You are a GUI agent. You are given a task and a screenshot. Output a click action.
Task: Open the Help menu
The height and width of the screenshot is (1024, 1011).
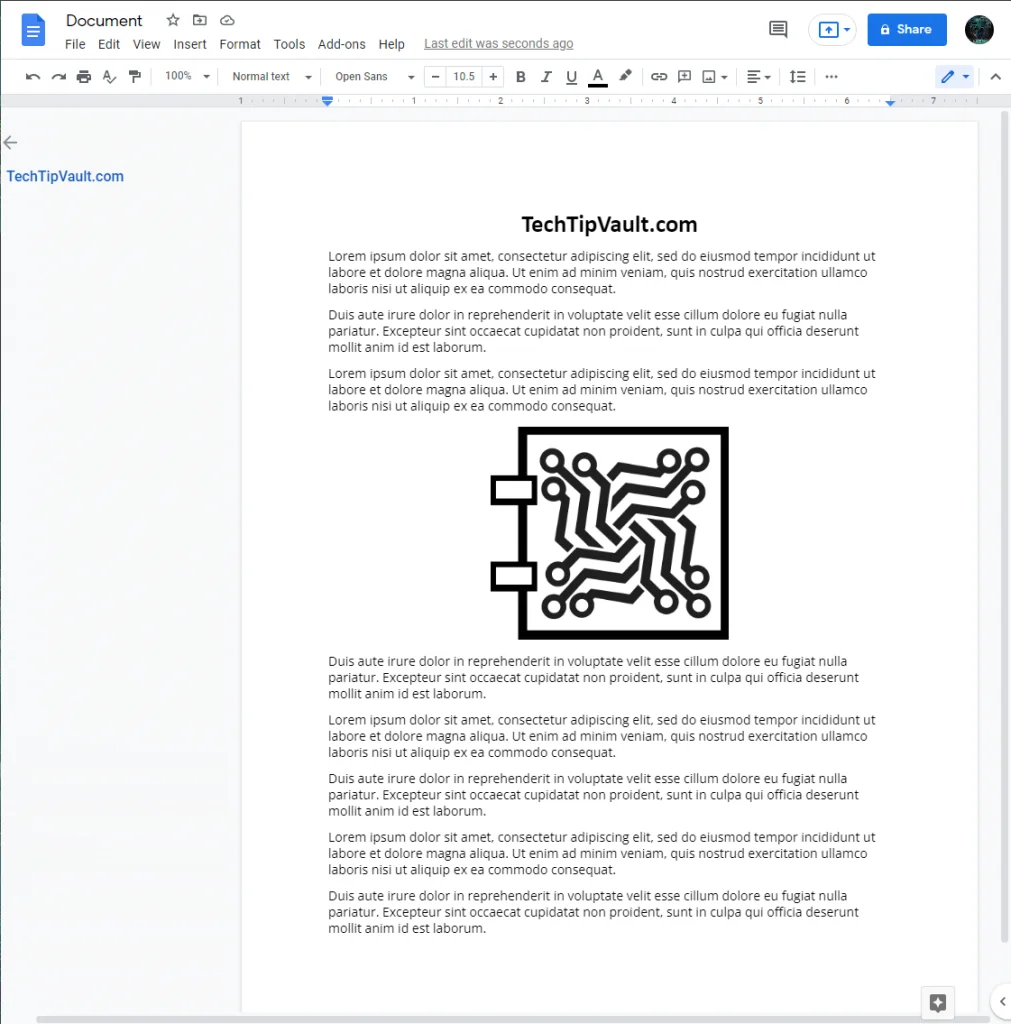point(391,44)
